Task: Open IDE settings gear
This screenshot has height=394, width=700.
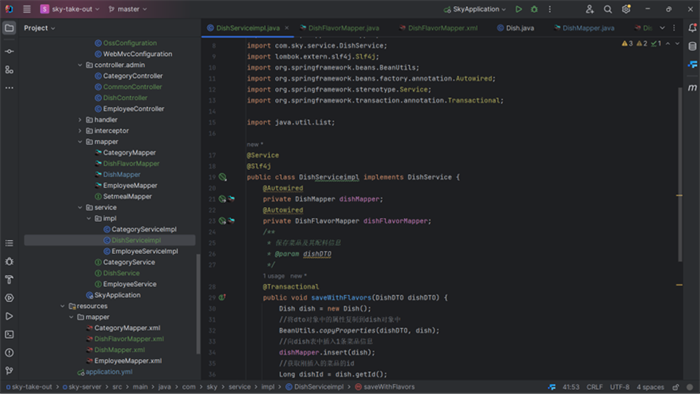Action: pos(626,9)
